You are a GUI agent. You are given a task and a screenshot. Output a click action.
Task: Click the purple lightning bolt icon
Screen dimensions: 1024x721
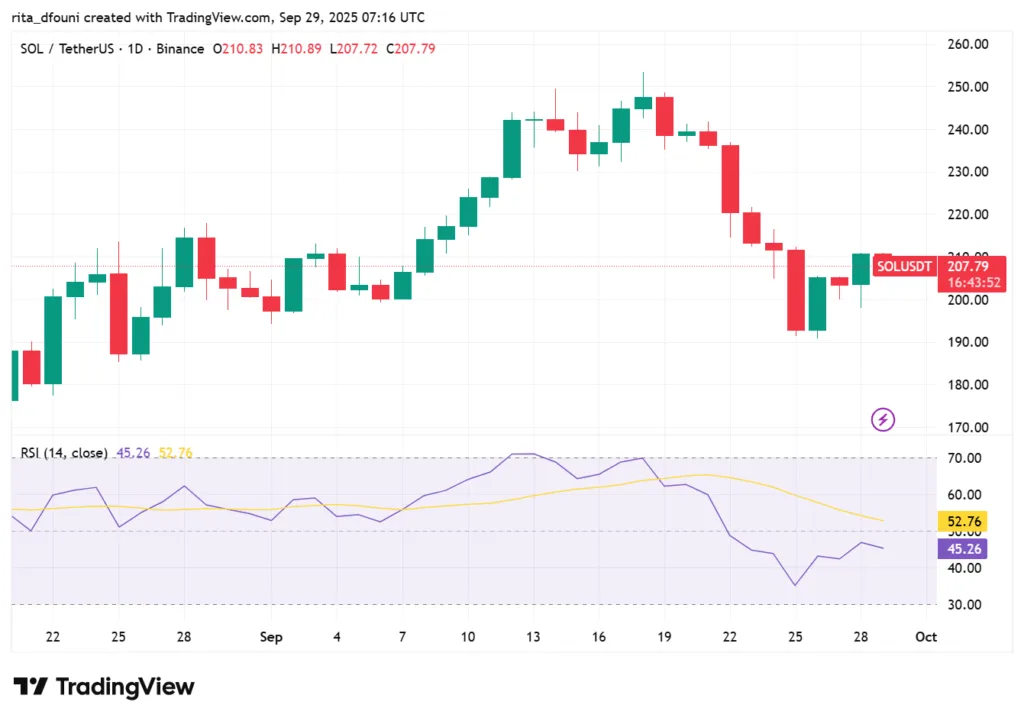pyautogui.click(x=883, y=420)
